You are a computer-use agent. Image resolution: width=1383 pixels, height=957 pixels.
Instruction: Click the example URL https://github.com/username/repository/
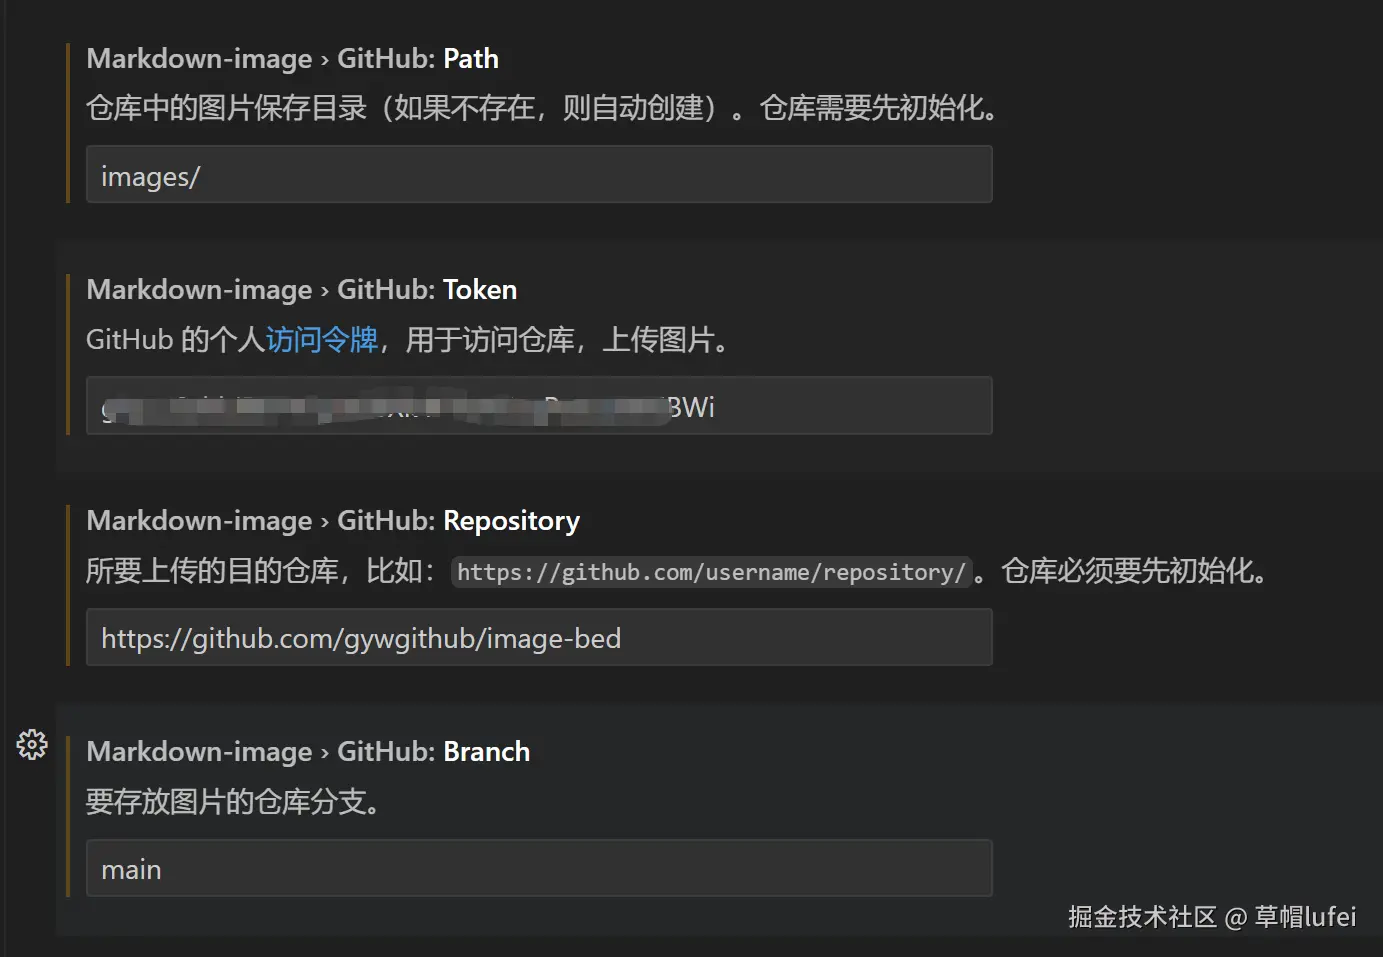click(711, 572)
